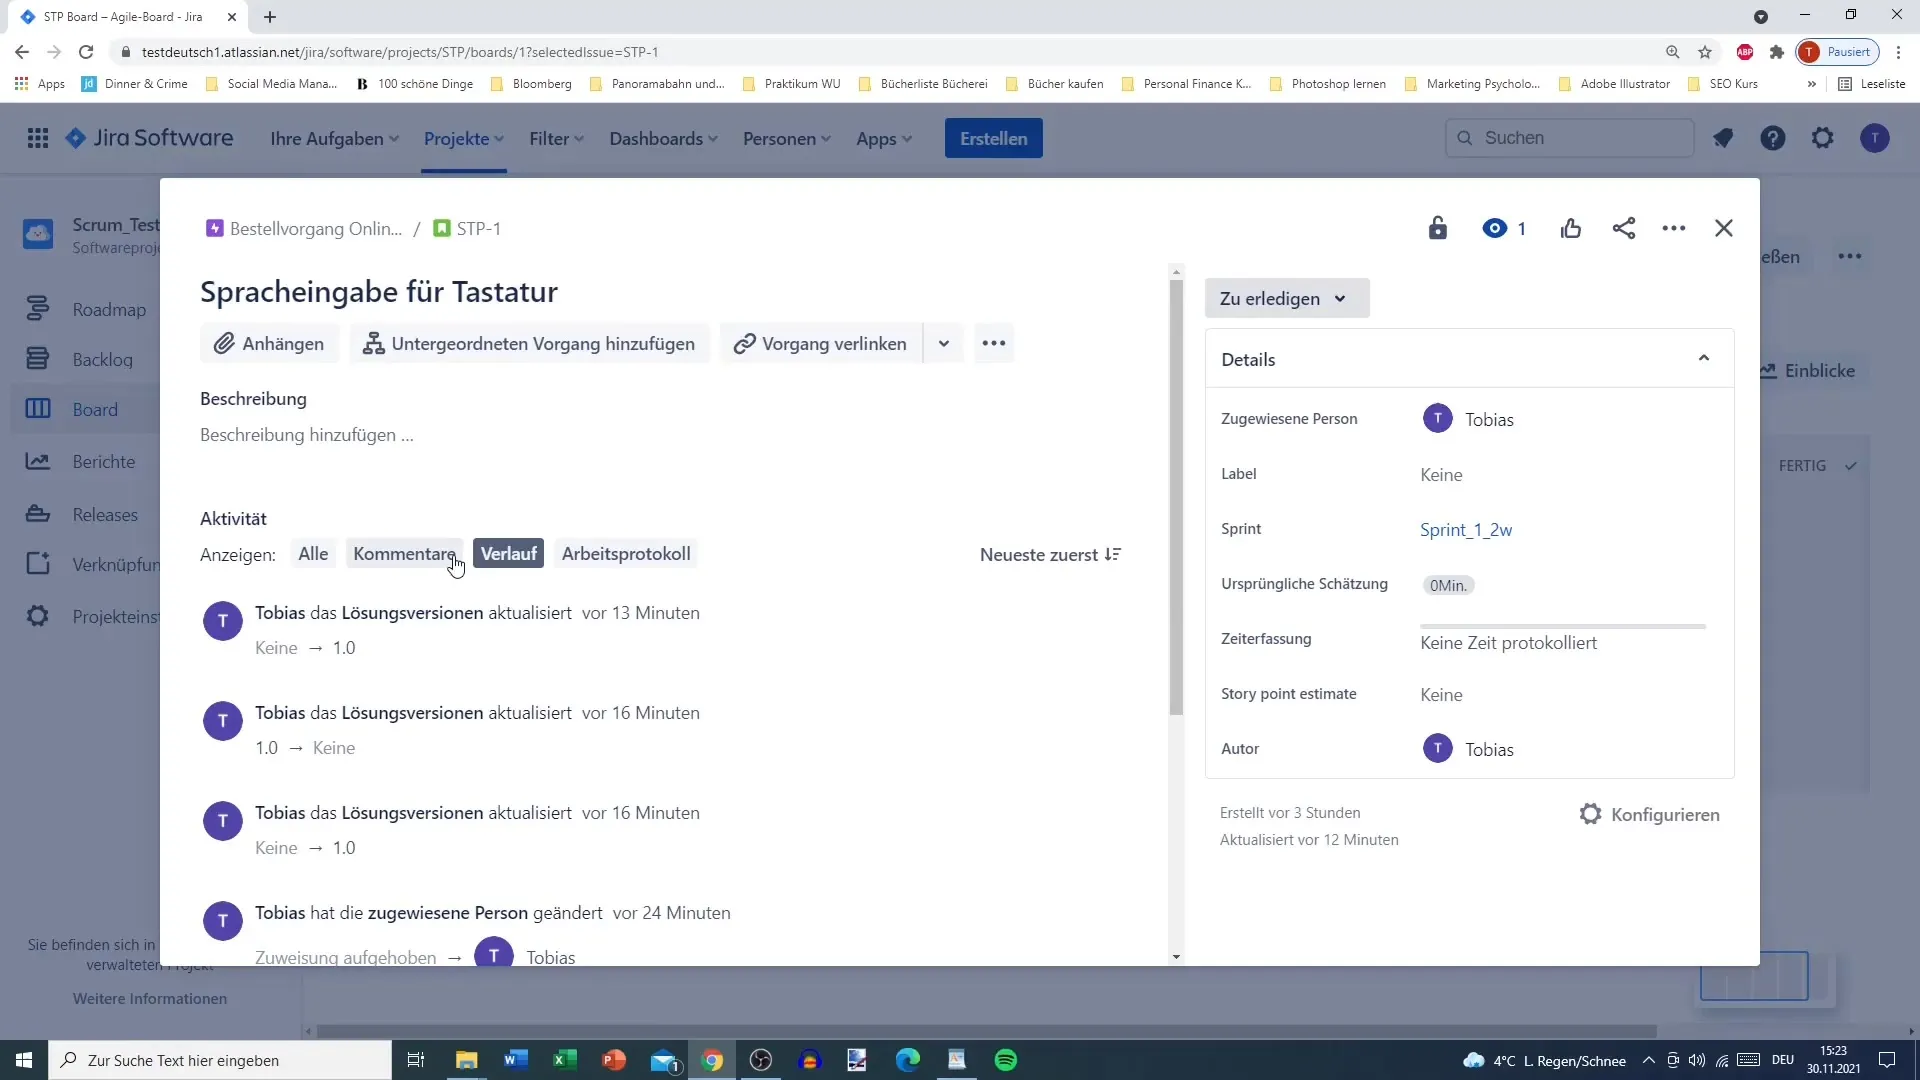1920x1080 pixels.
Task: Open the Projekte navigation dropdown
Action: click(x=462, y=137)
